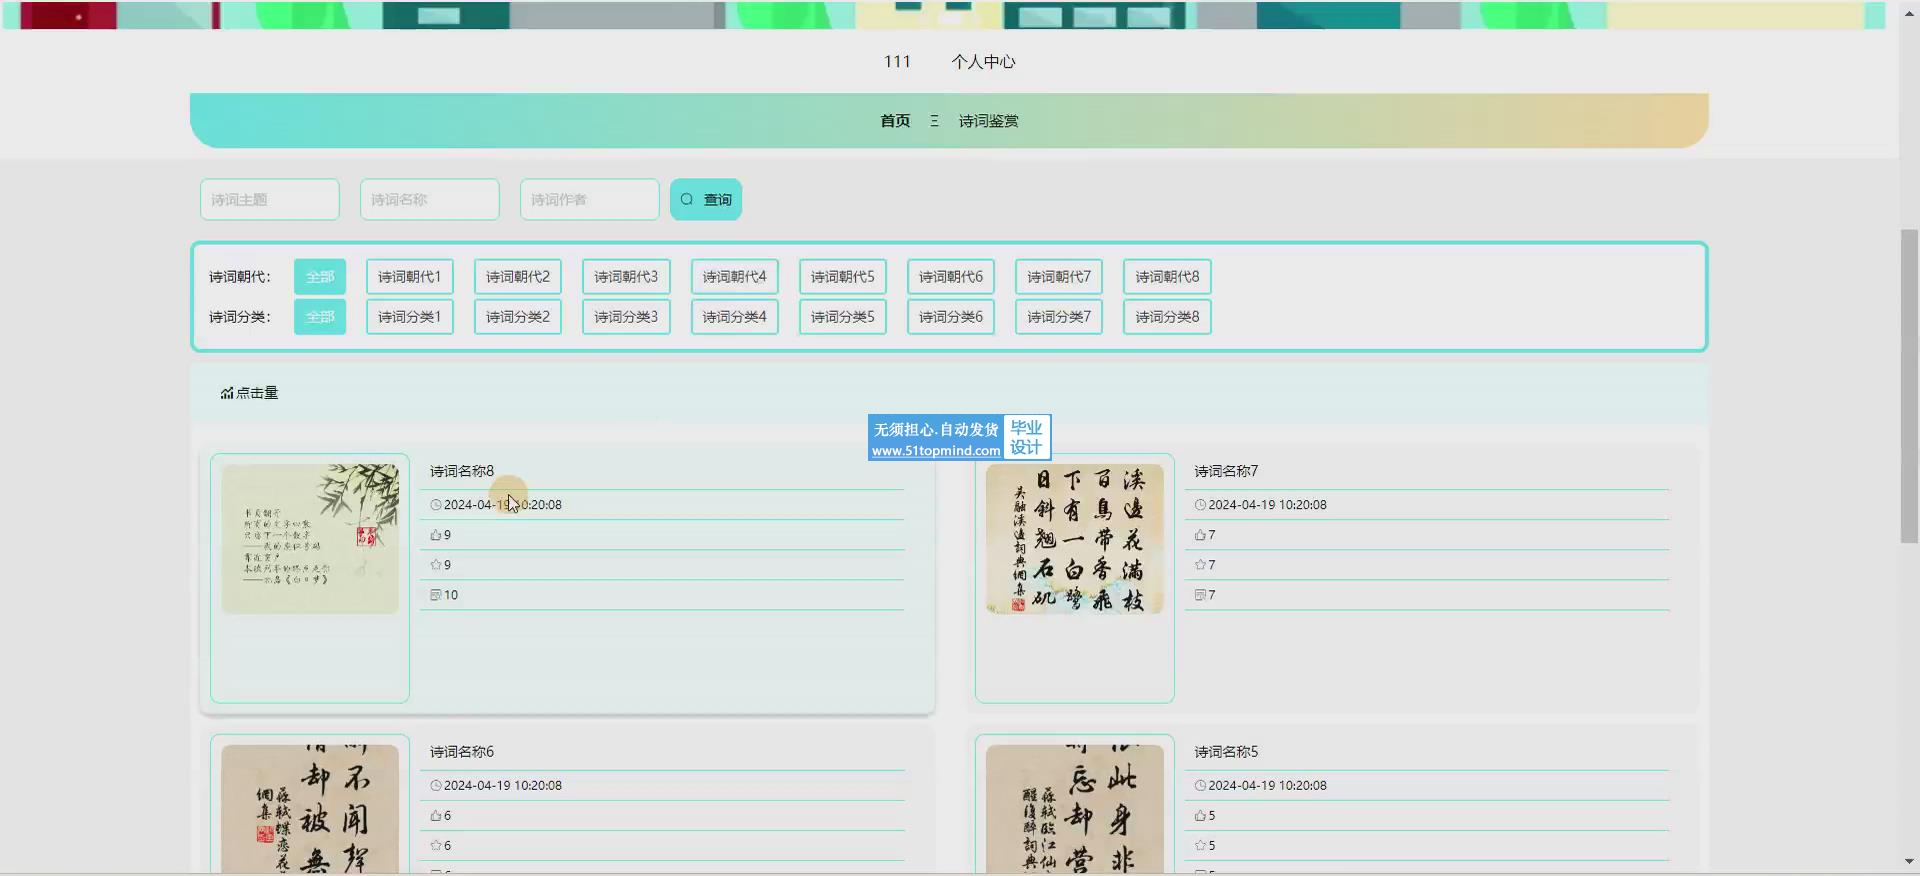Viewport: 1920px width, 876px height.
Task: Click the like icon for 诗词名称8
Action: pos(436,535)
